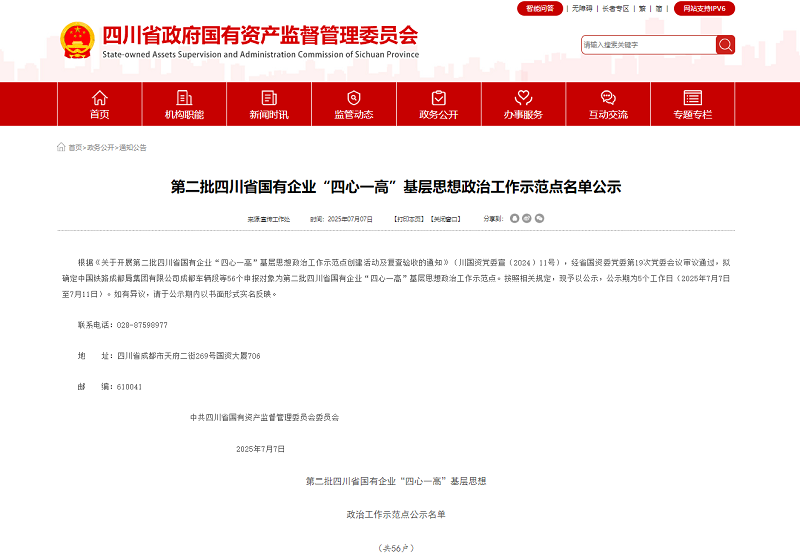Focus the keyword search input field
Screen dimensions: 800x560
(x=647, y=45)
